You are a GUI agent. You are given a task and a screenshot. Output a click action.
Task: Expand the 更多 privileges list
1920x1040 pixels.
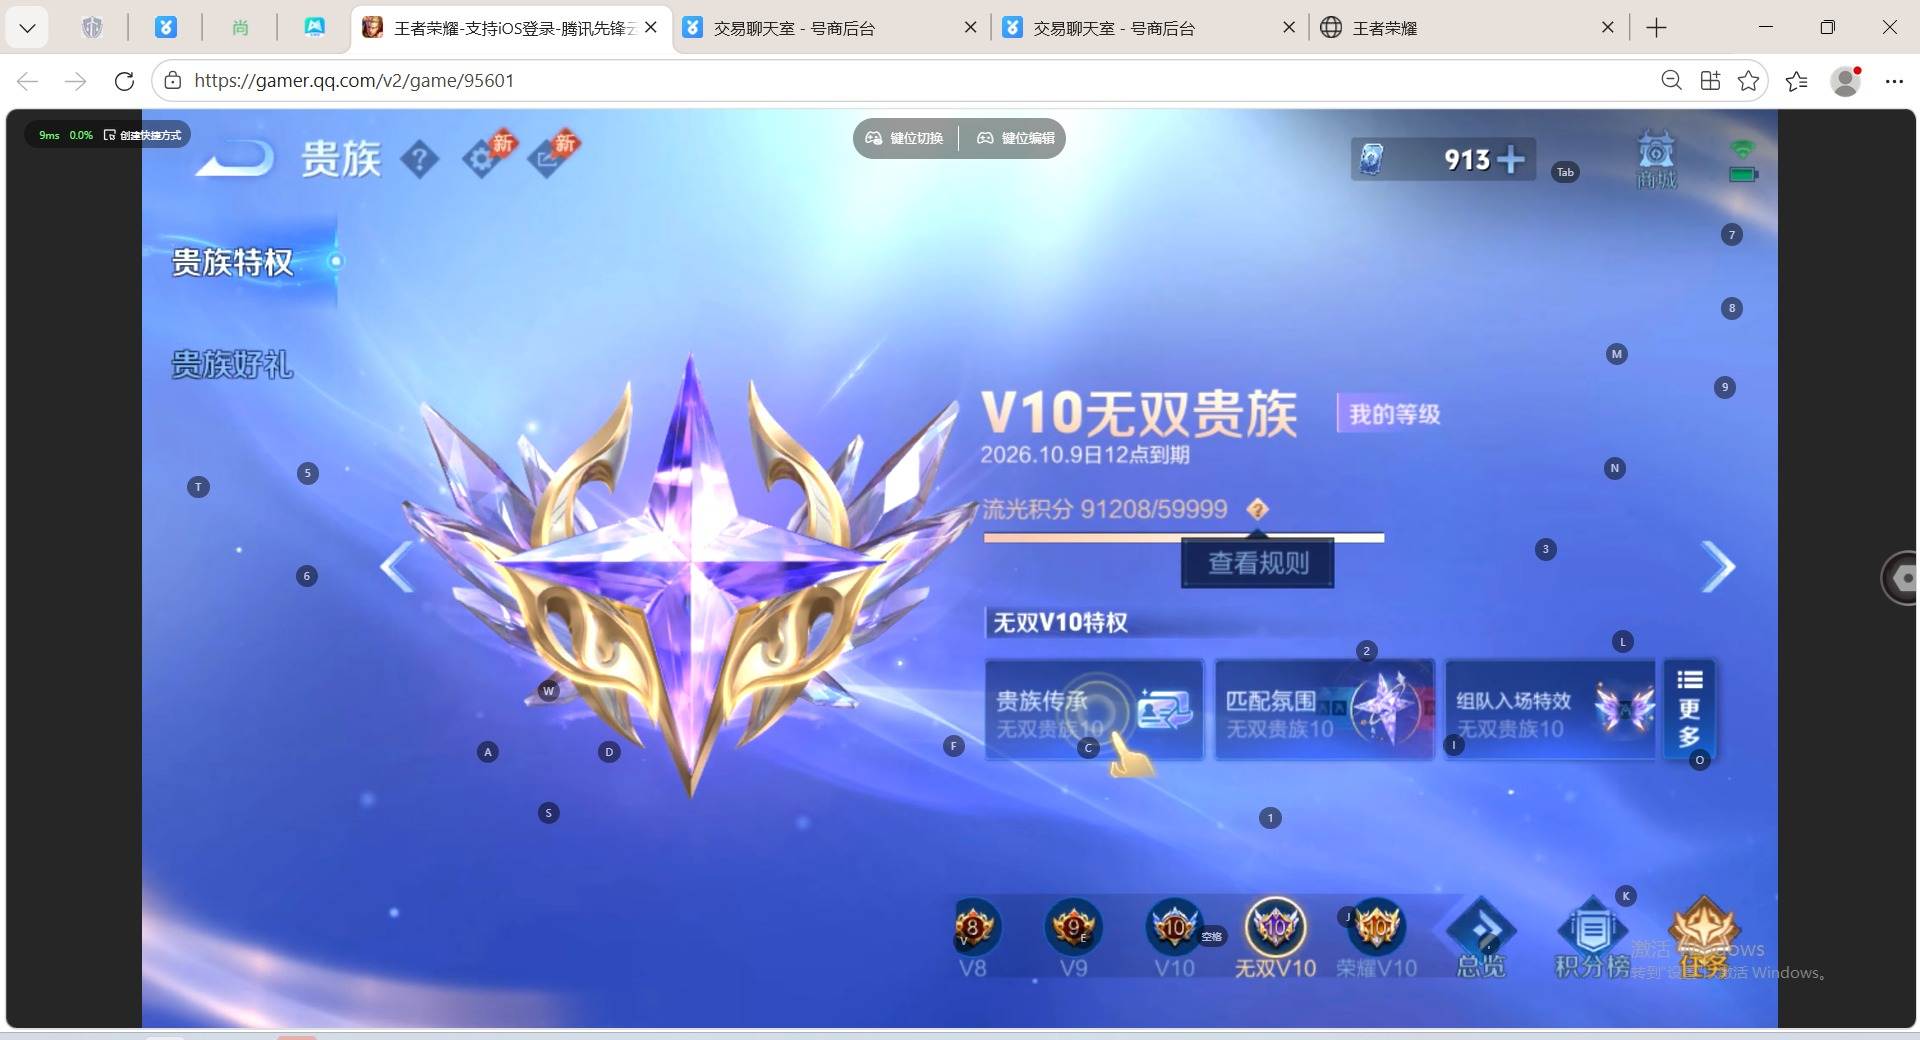pyautogui.click(x=1689, y=710)
